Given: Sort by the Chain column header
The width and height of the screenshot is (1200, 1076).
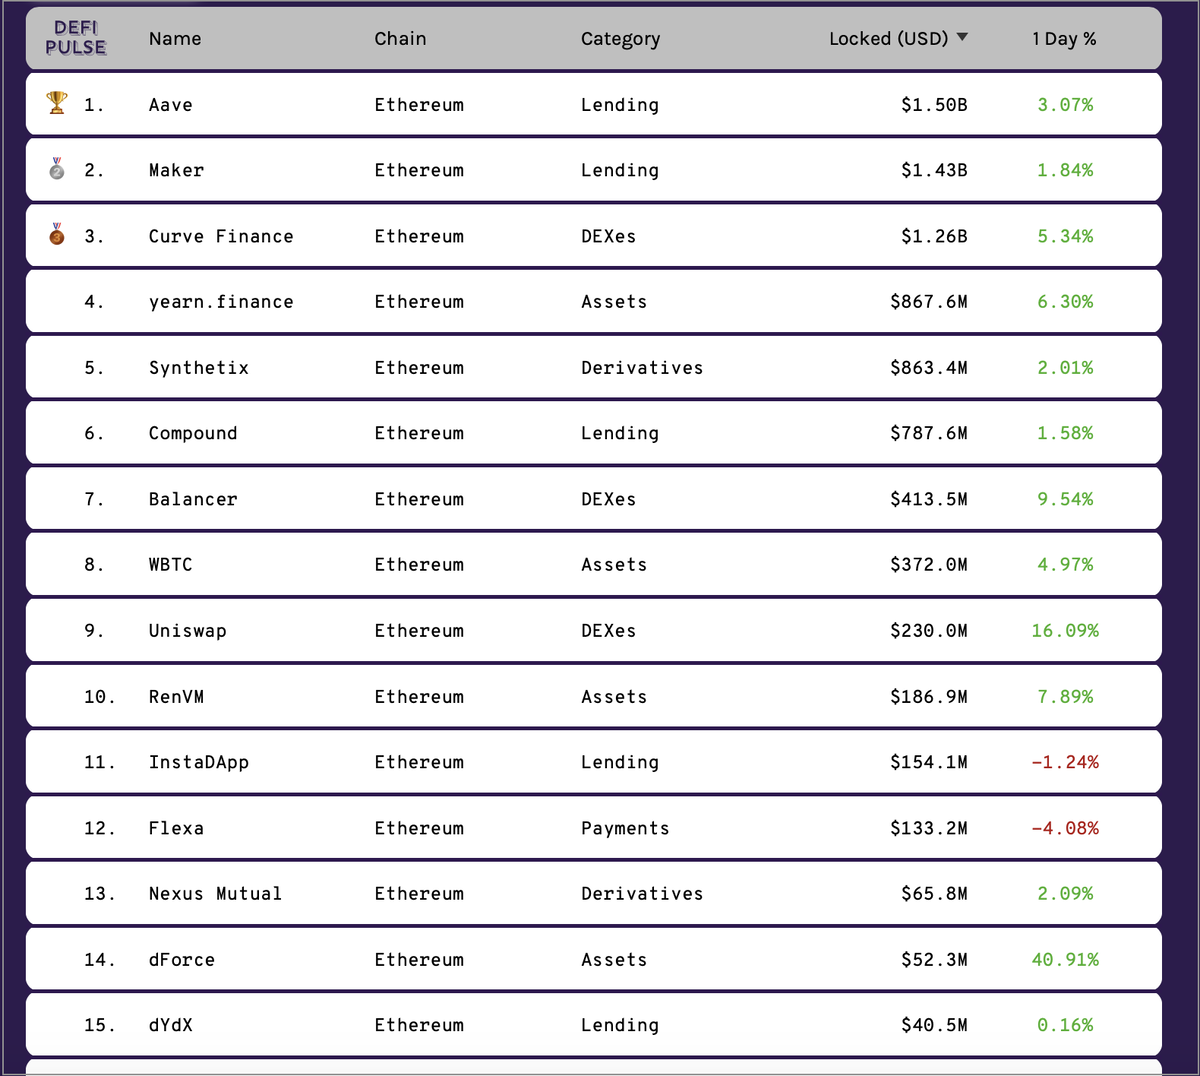Looking at the screenshot, I should pyautogui.click(x=400, y=39).
